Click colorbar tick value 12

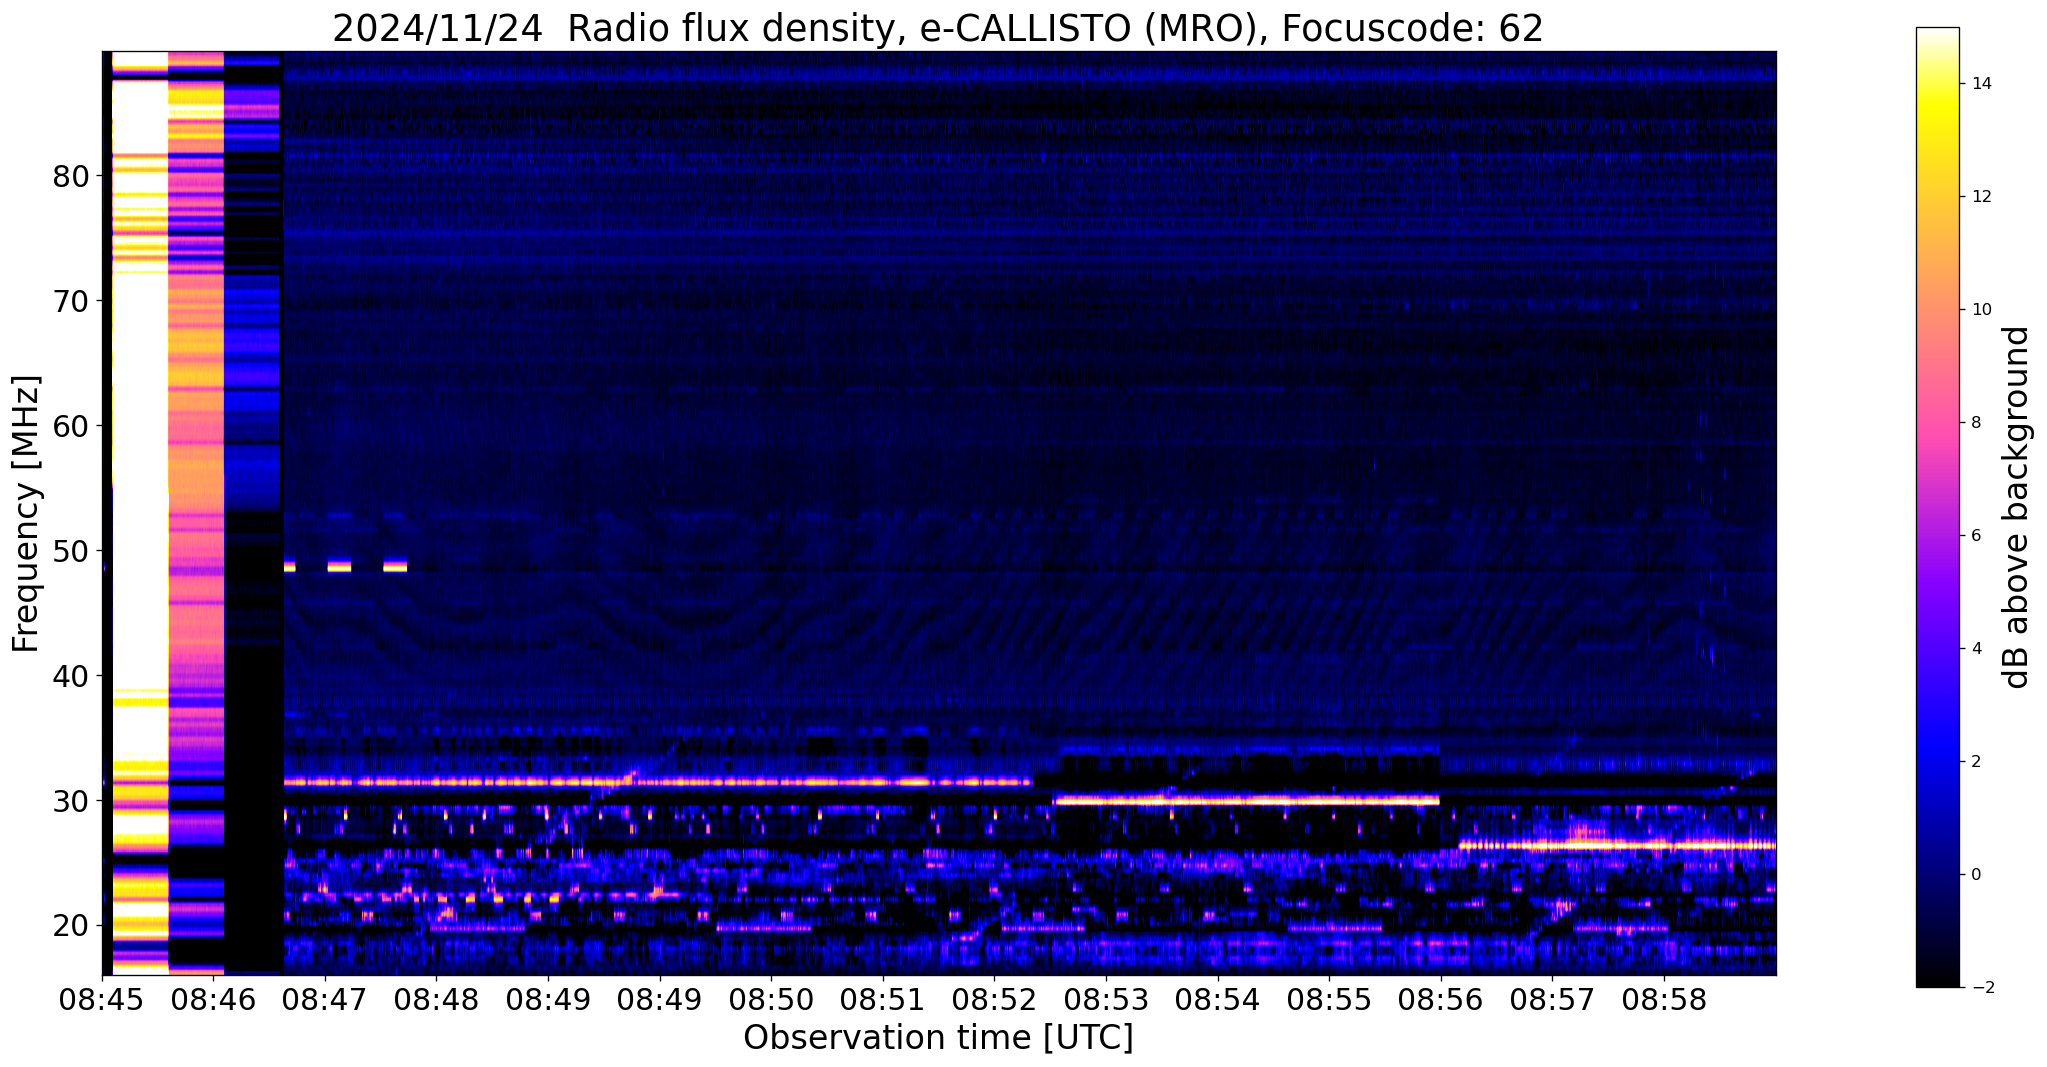pos(1980,197)
